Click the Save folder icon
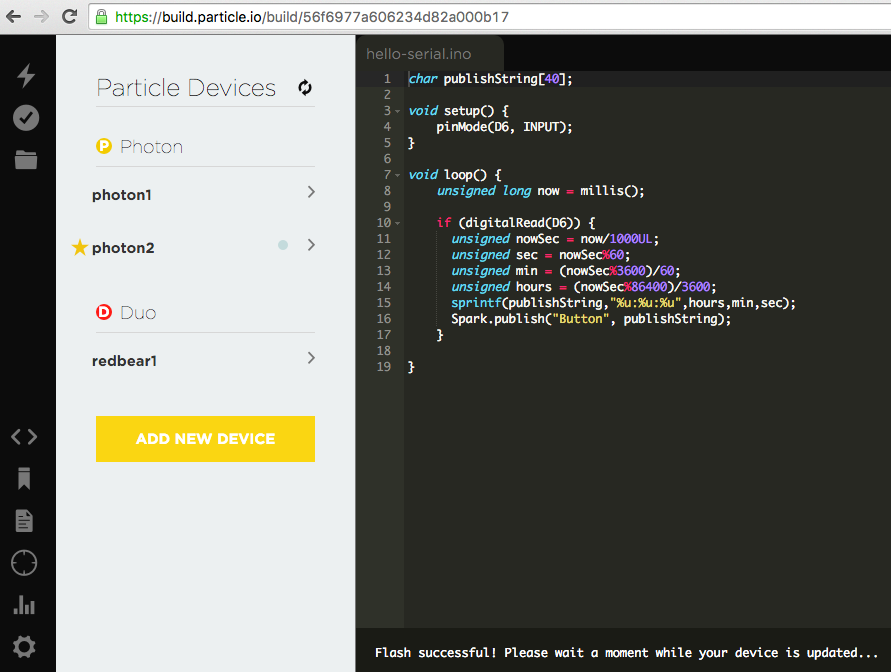This screenshot has width=891, height=672. point(26,159)
